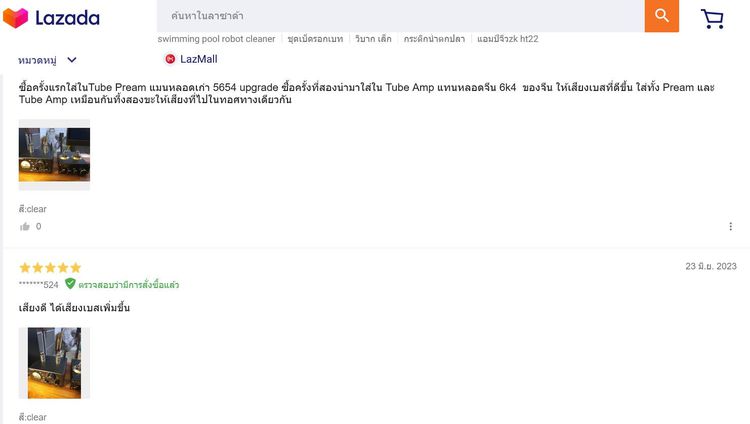The width and height of the screenshot is (750, 424).
Task: Click the chevron next to หมวดหมู่
Action: [x=72, y=60]
